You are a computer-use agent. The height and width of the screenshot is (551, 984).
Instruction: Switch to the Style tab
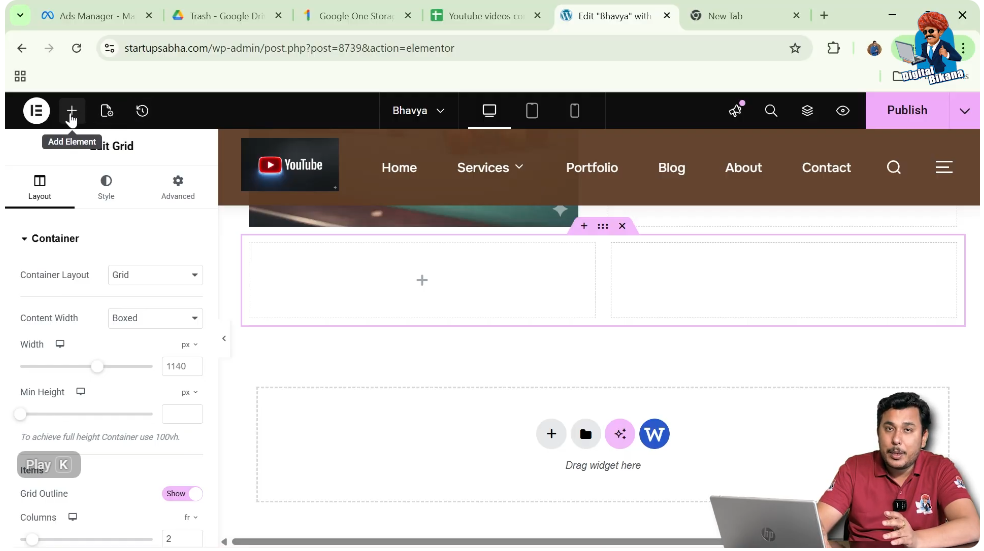(106, 187)
